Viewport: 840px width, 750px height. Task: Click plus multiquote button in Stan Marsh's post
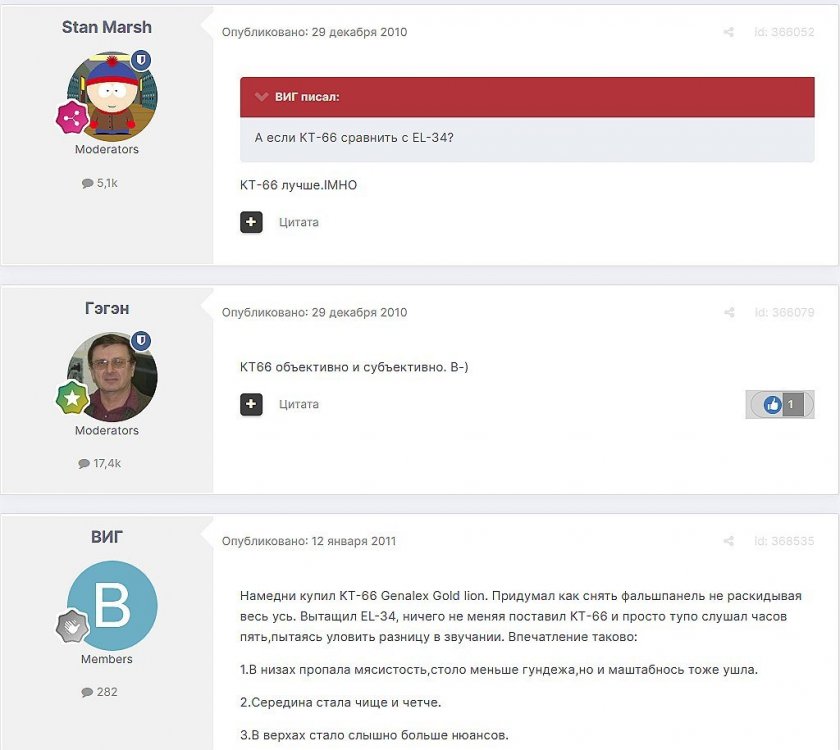251,222
